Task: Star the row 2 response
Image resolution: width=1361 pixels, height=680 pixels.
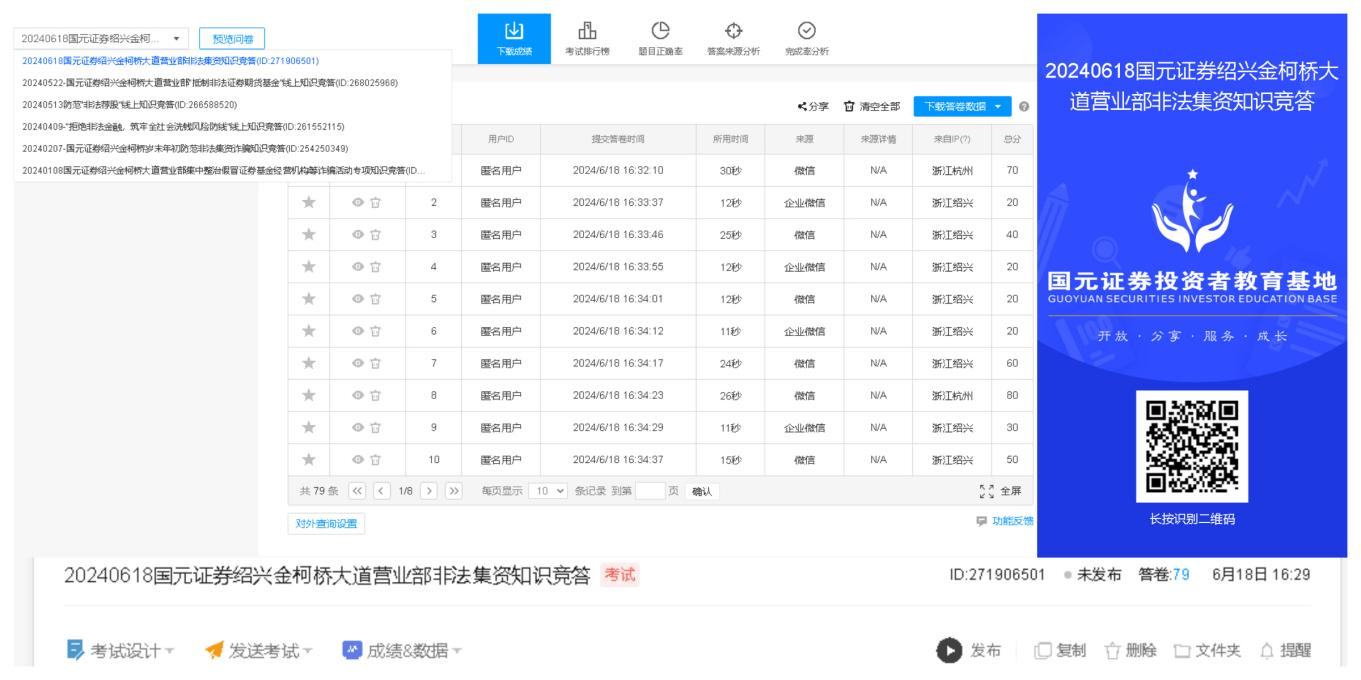Action: 309,203
